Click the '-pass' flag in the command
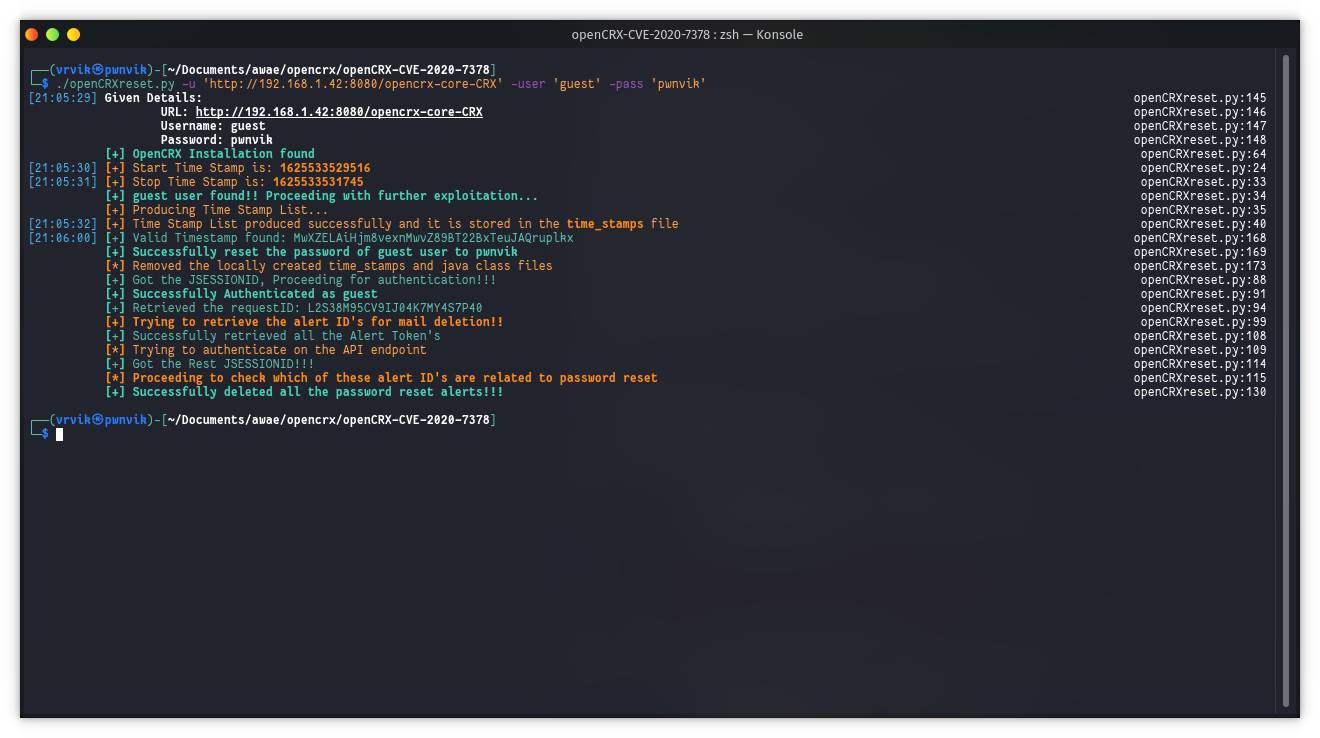This screenshot has height=738, width=1320. [626, 84]
